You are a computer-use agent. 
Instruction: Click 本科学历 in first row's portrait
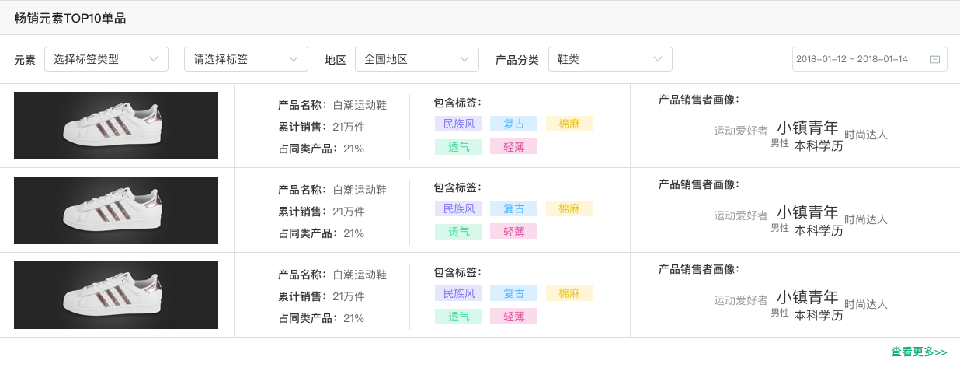[819, 146]
